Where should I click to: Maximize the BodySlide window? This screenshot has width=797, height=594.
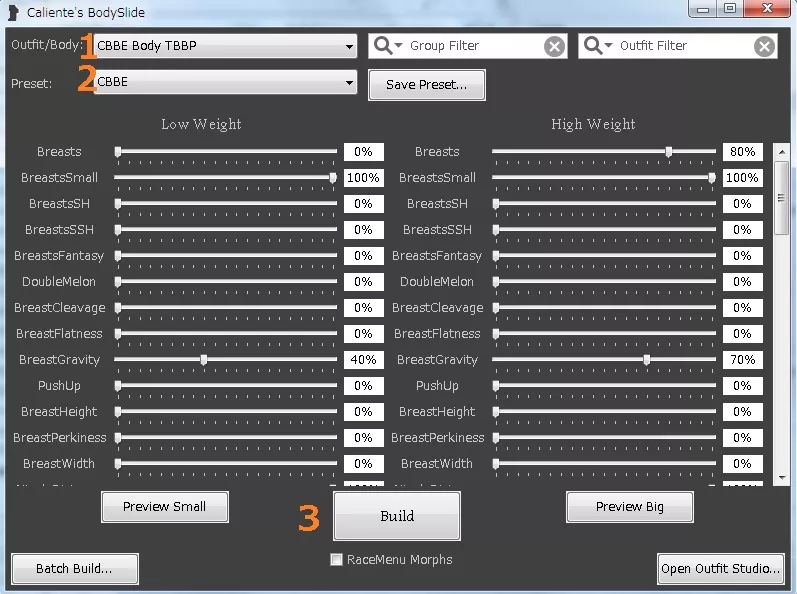(x=730, y=9)
